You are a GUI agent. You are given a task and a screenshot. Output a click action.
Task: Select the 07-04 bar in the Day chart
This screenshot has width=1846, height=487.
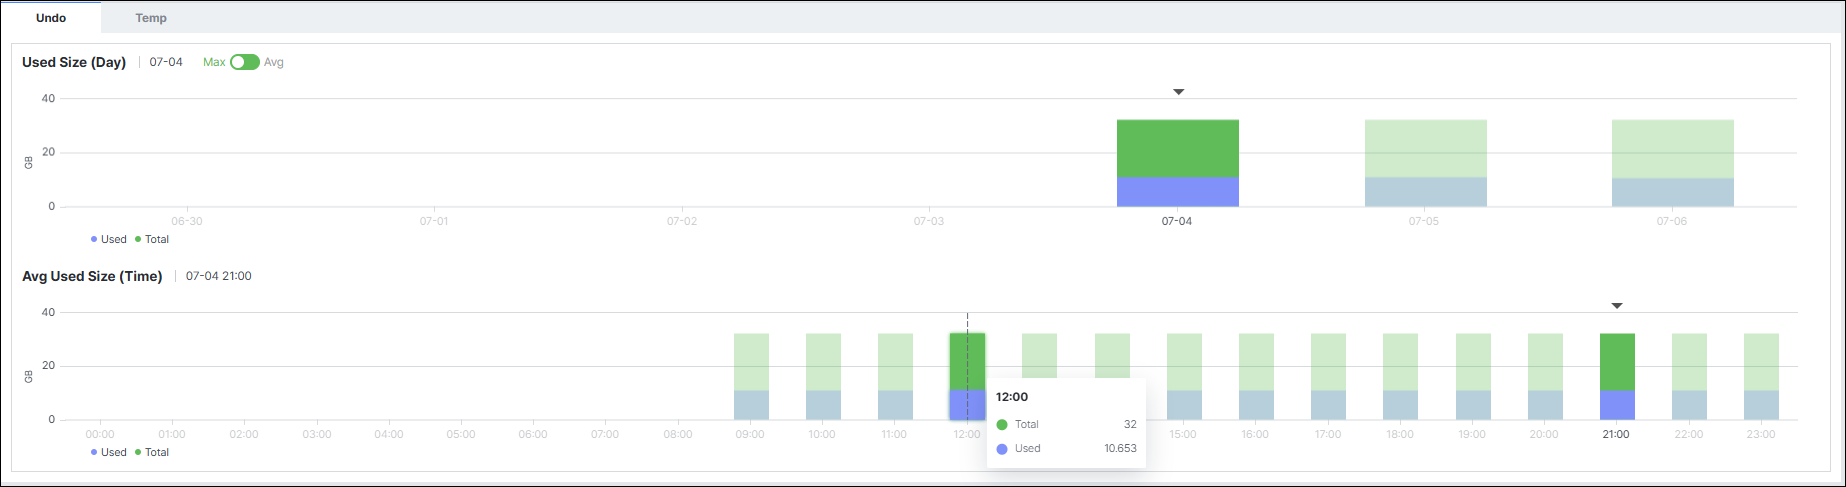coord(1178,163)
